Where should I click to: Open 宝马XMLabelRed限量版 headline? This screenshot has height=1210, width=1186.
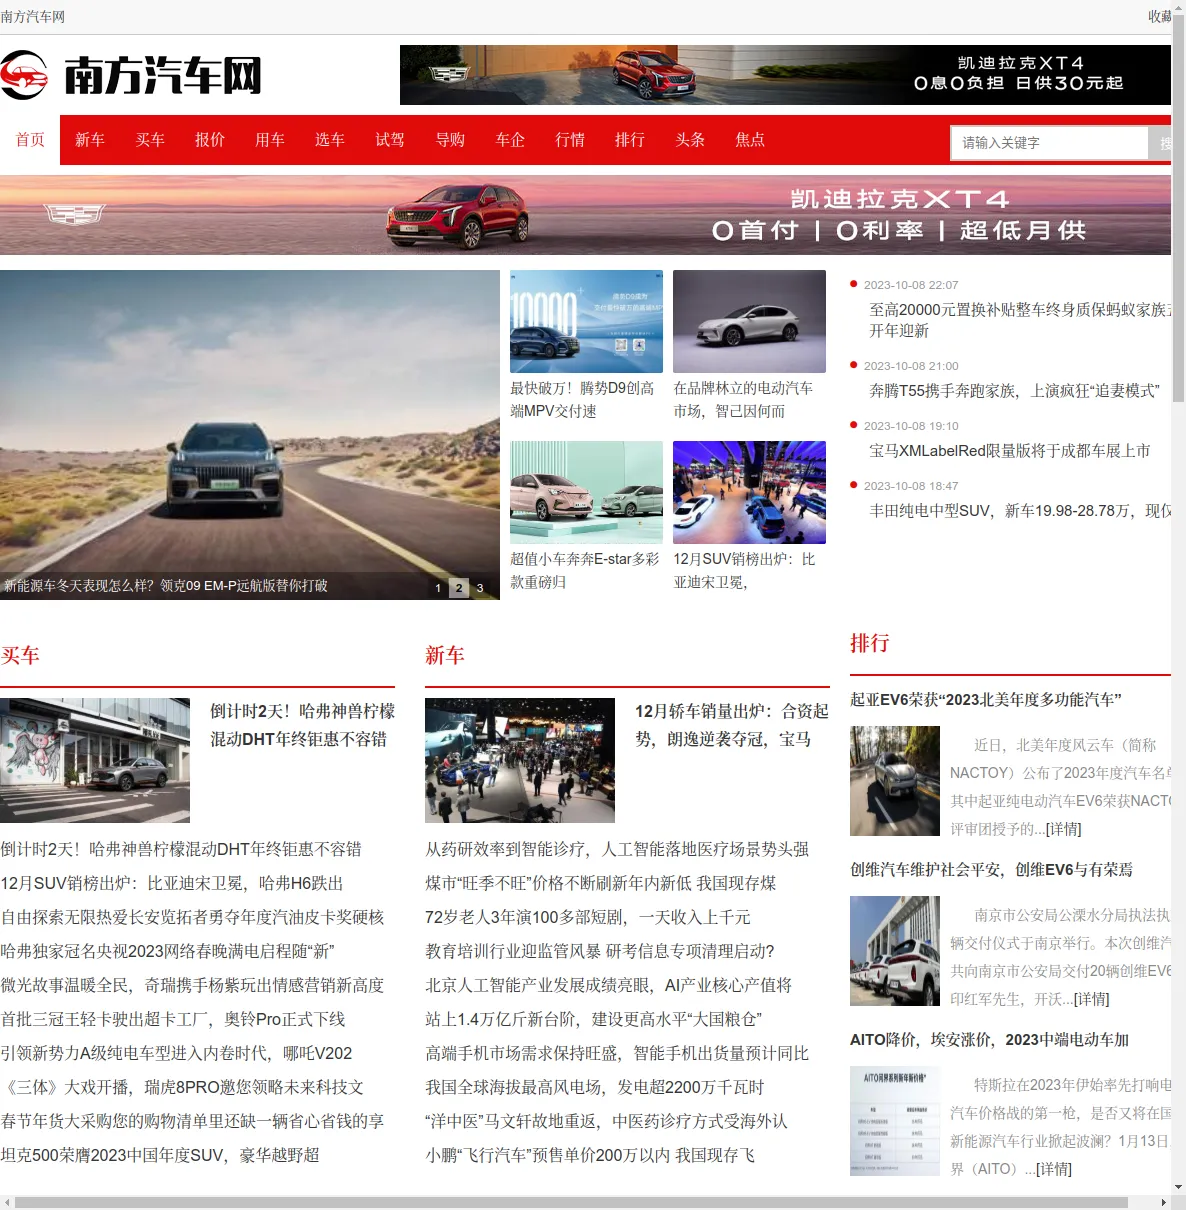tap(1010, 451)
